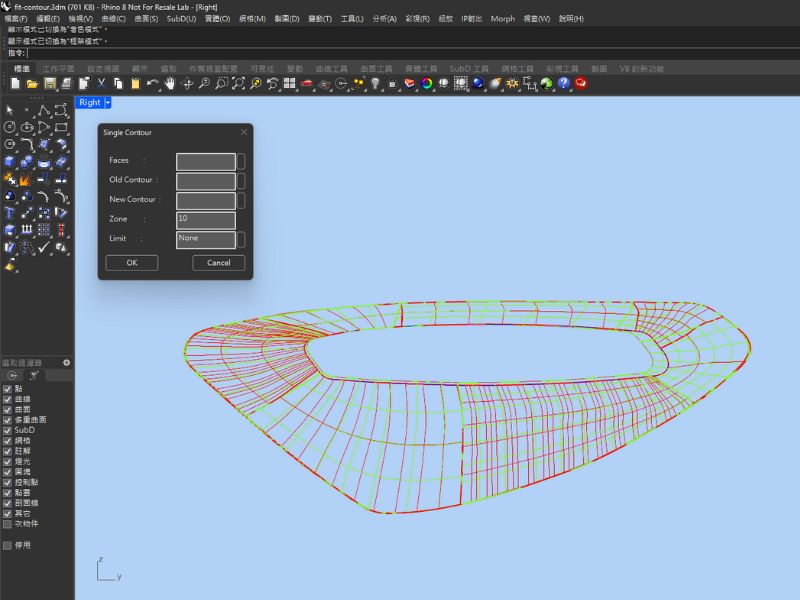Click the Open file folder icon
This screenshot has height=600, width=800.
32,84
